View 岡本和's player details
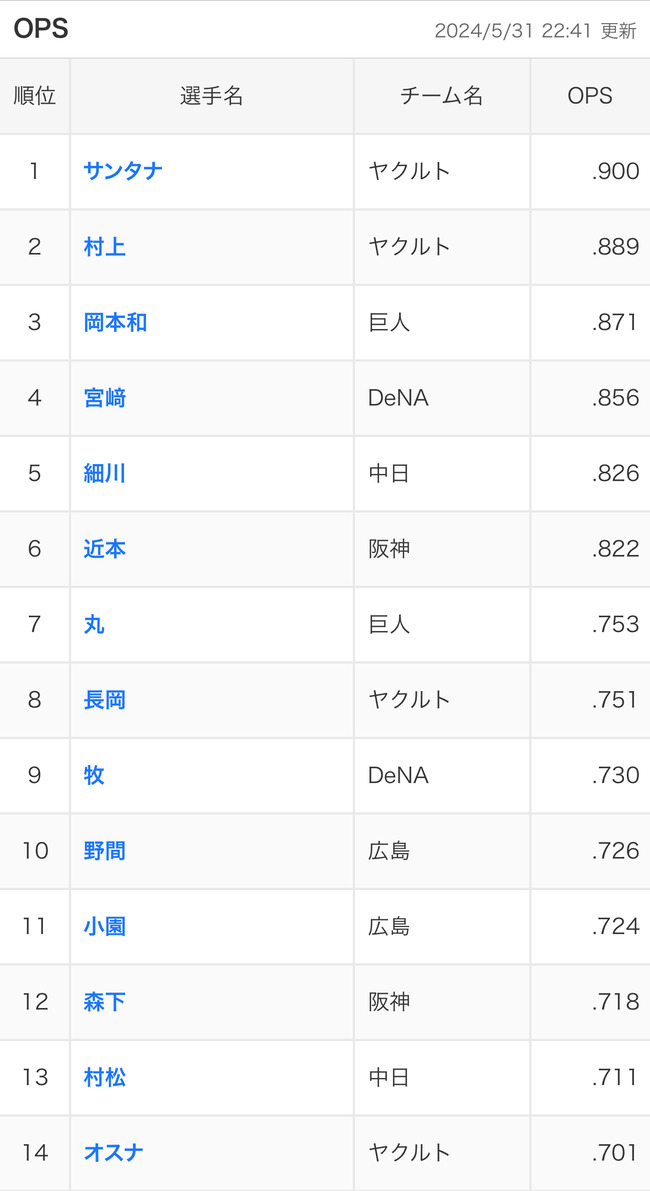The image size is (650, 1191). pos(114,322)
